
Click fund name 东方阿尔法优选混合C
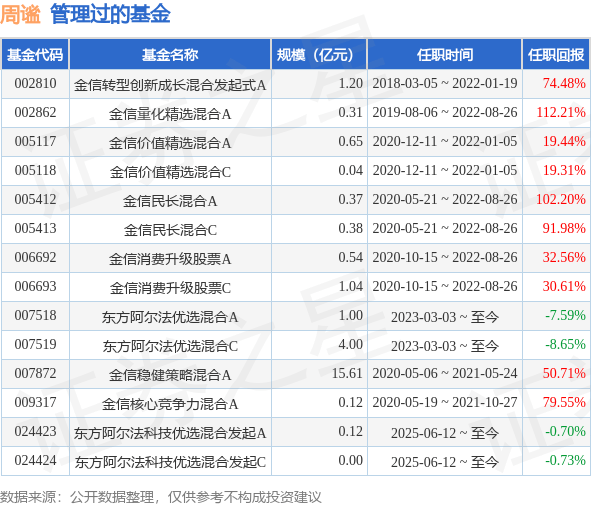click(170, 347)
